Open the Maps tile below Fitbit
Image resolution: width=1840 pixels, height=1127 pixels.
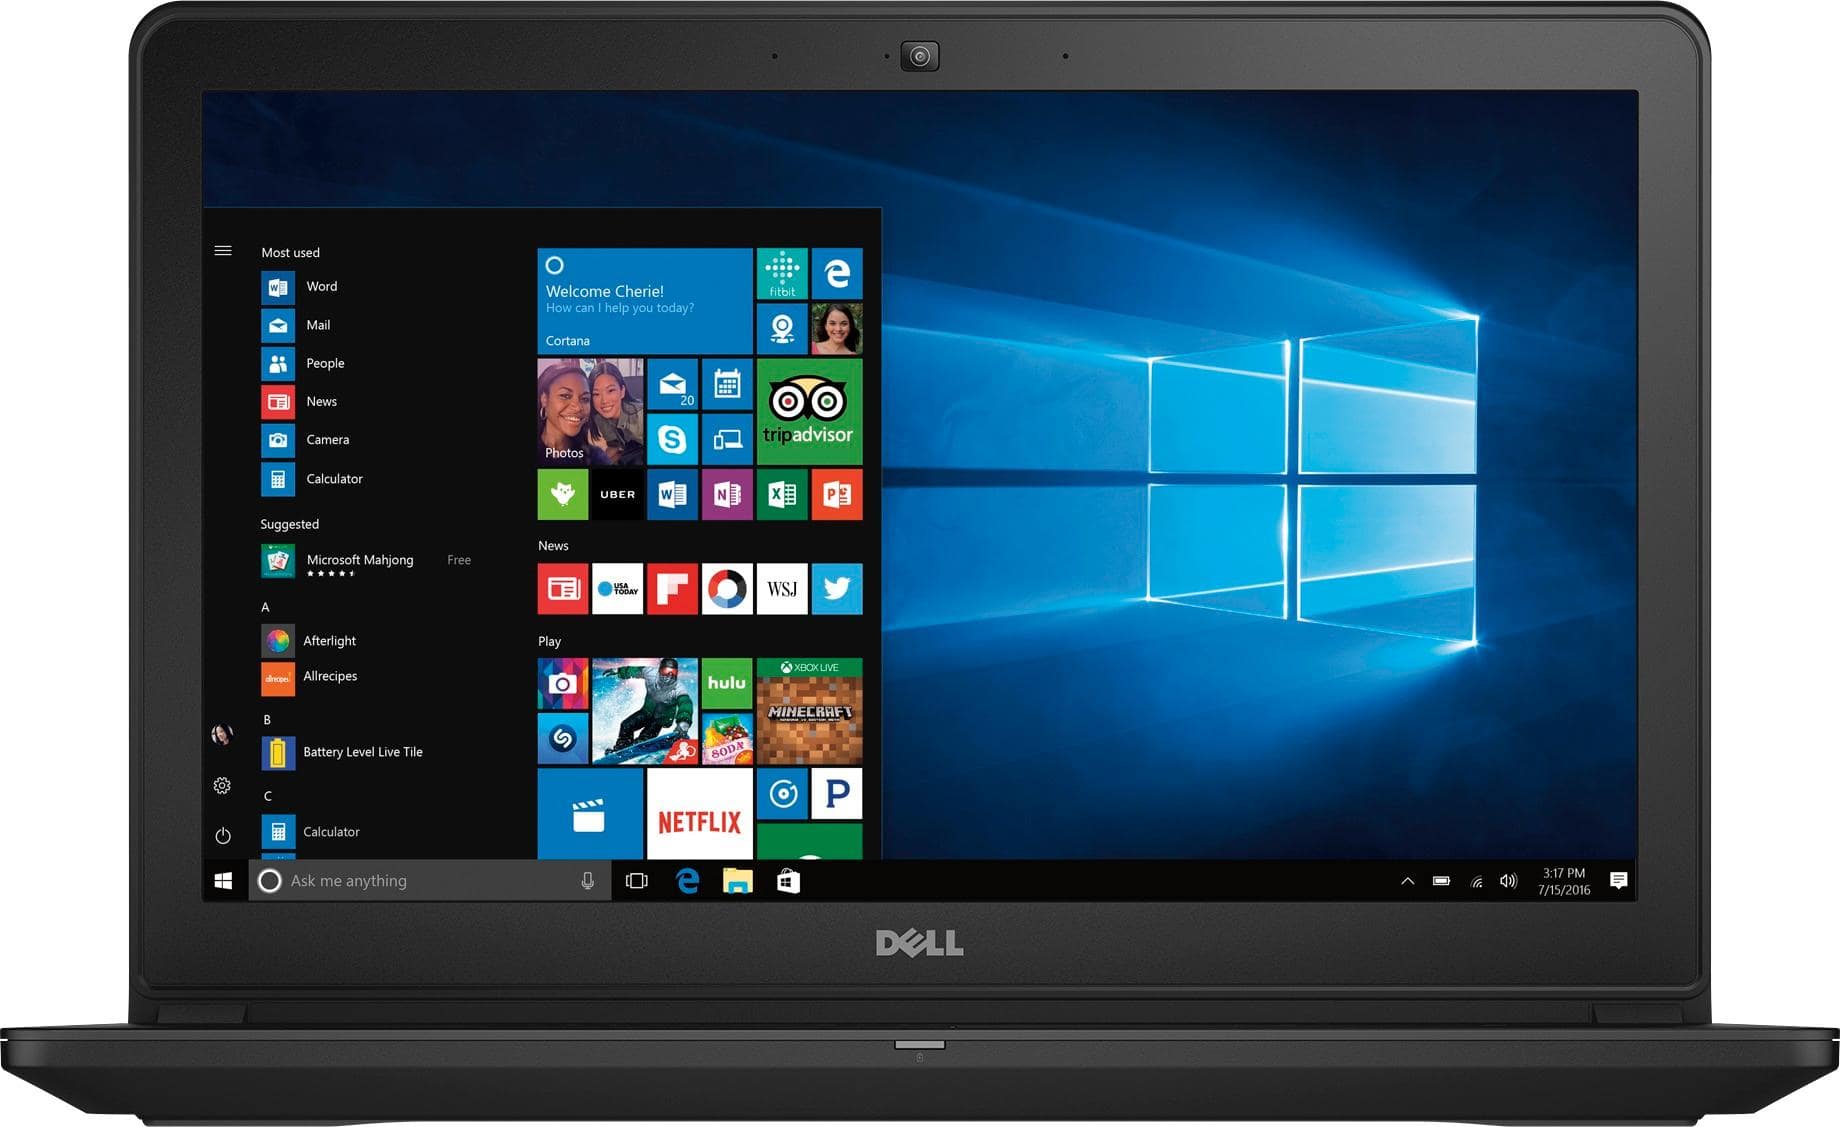point(782,329)
